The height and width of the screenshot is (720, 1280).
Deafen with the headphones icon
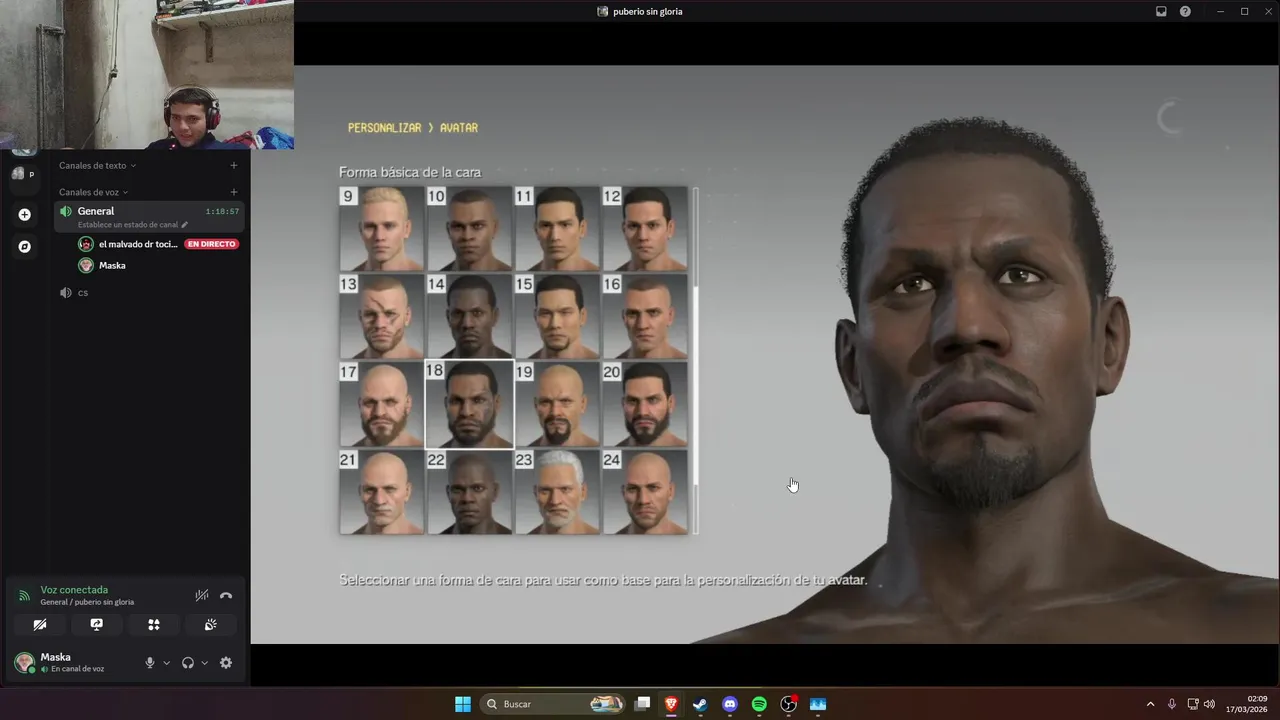coord(188,662)
